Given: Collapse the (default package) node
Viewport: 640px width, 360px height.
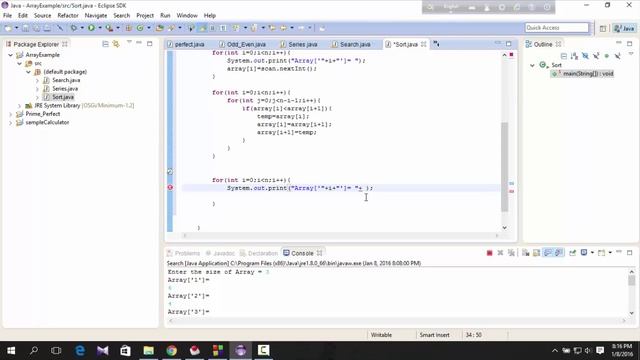Looking at the screenshot, I should 28,72.
